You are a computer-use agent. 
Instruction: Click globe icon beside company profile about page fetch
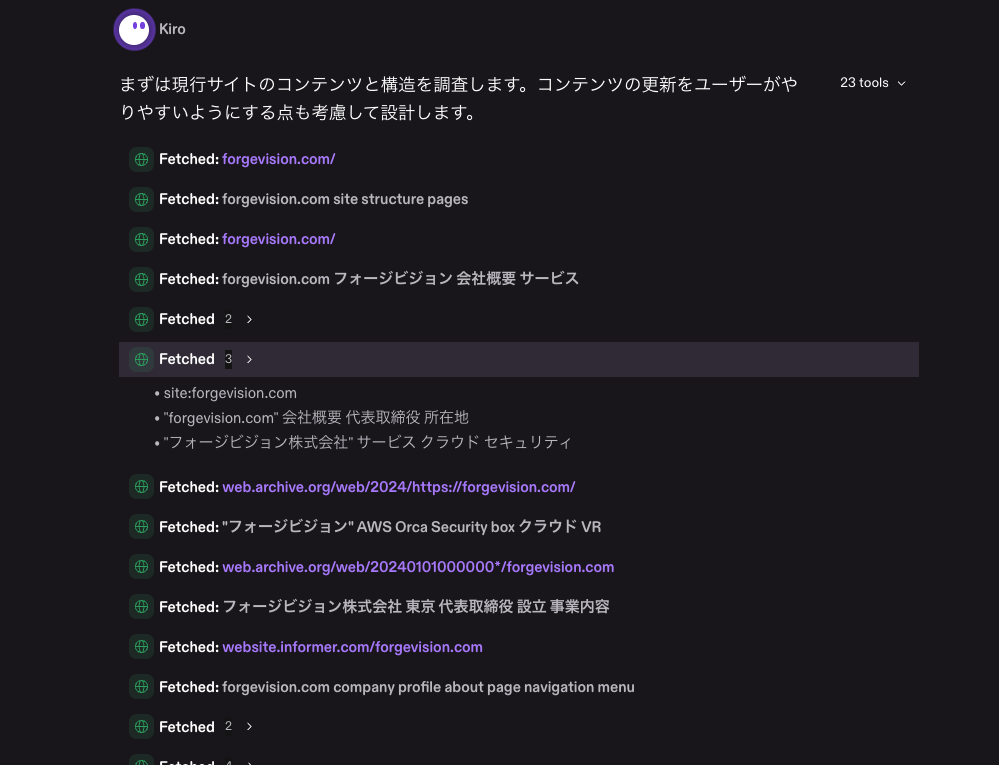tap(141, 687)
